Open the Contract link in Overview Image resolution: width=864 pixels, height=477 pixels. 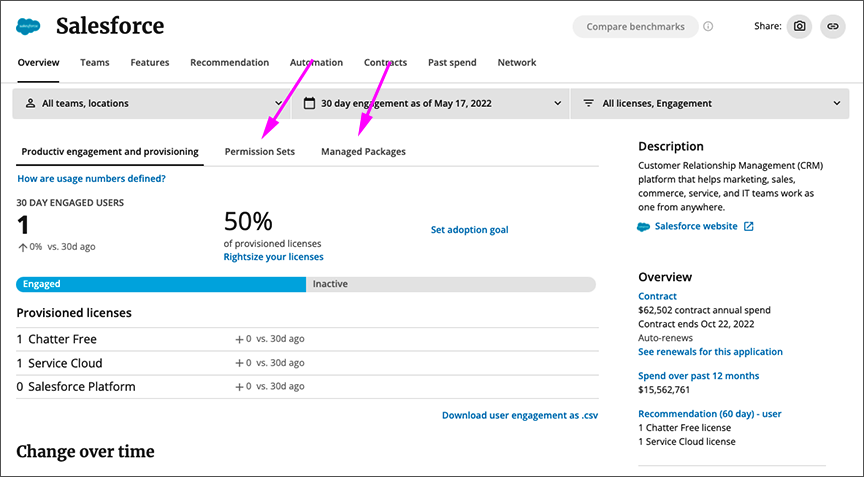(x=657, y=296)
